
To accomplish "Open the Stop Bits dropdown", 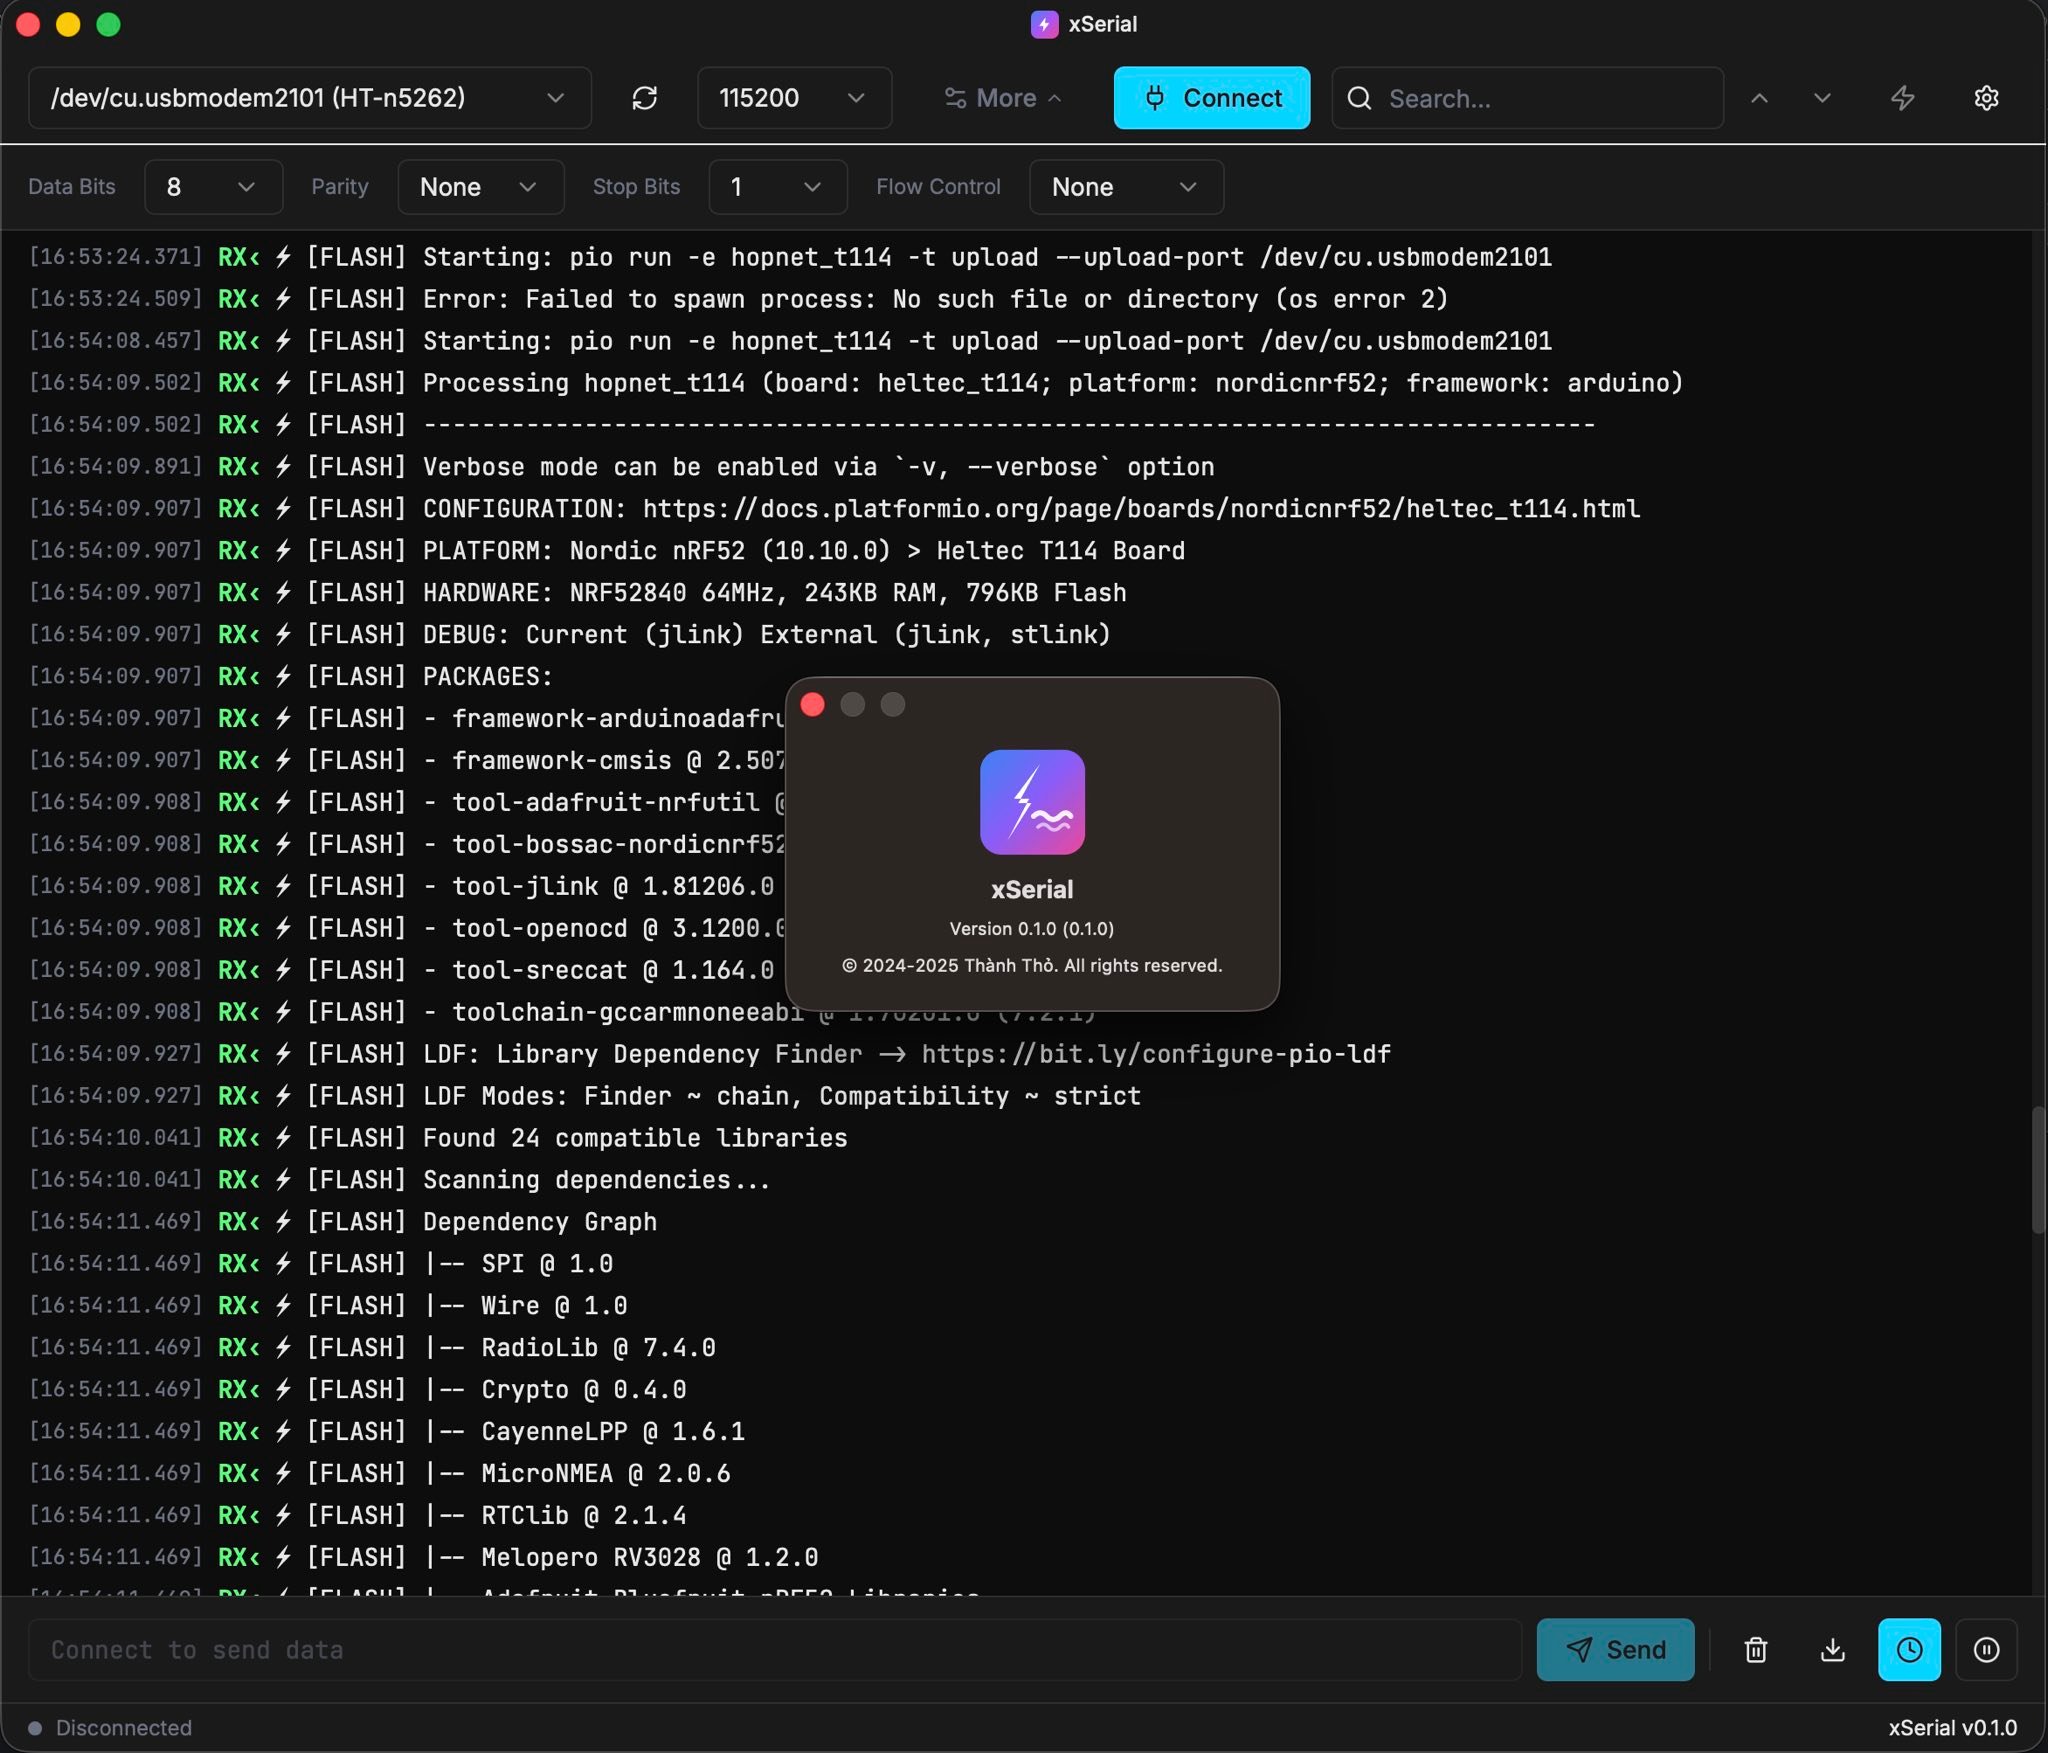I will [x=778, y=187].
